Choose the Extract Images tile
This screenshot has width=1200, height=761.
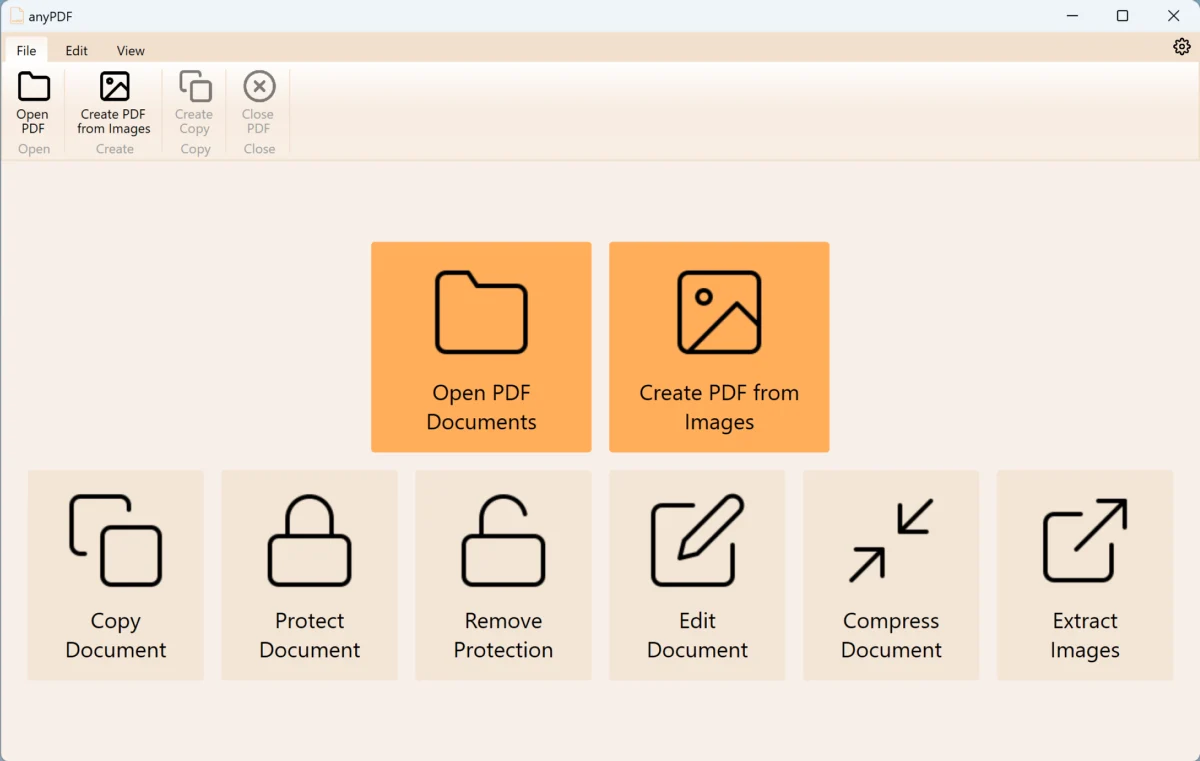(1085, 576)
